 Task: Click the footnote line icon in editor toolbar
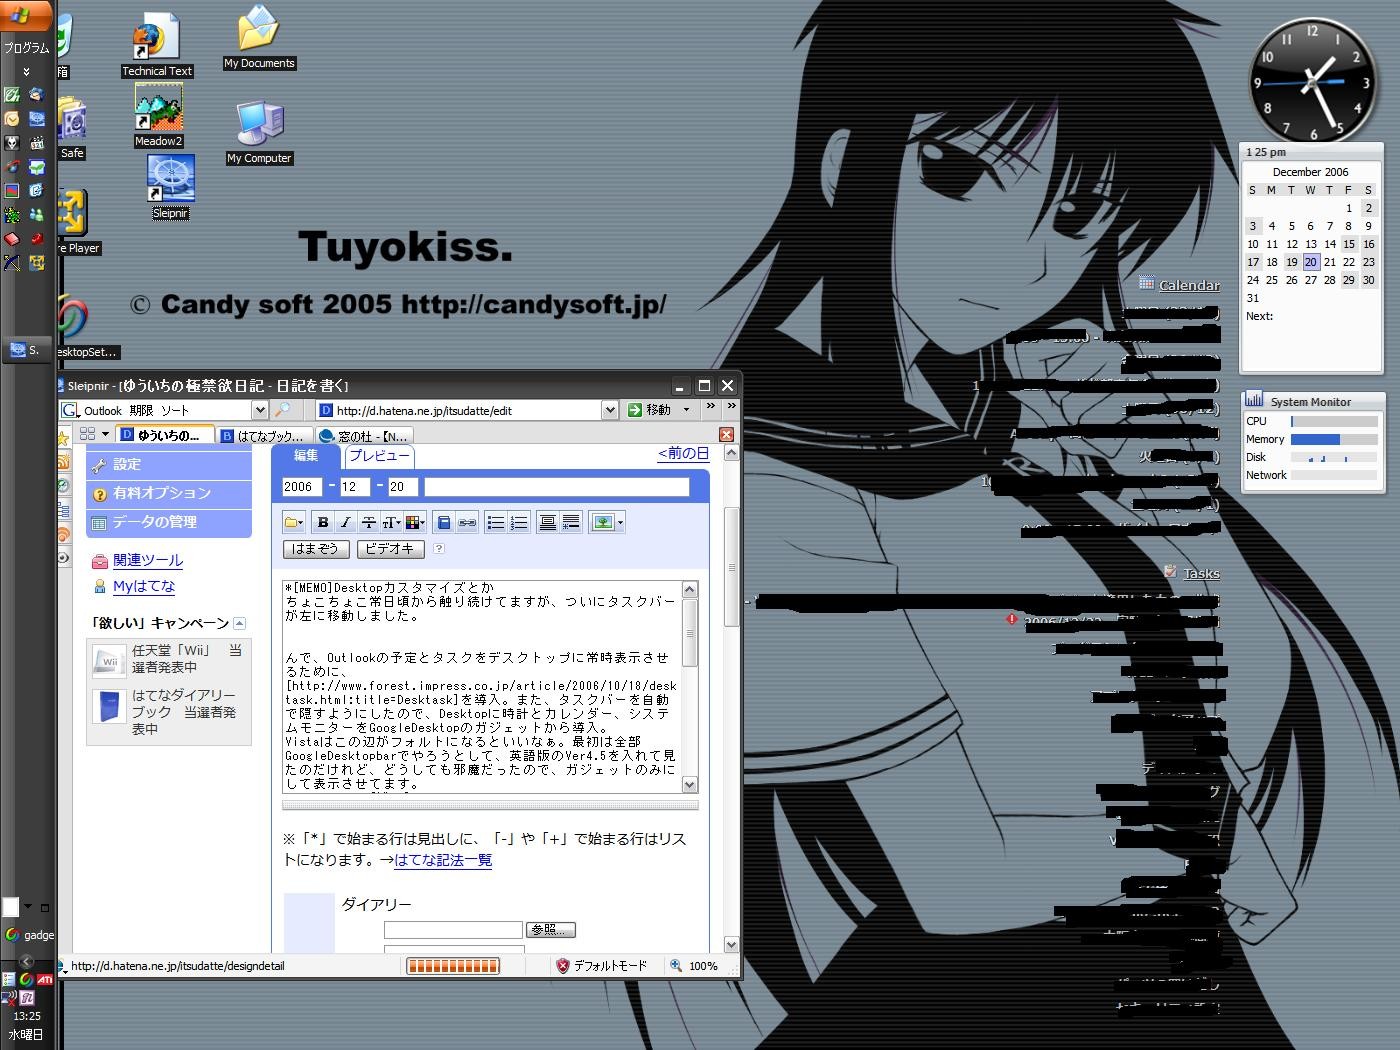point(570,522)
